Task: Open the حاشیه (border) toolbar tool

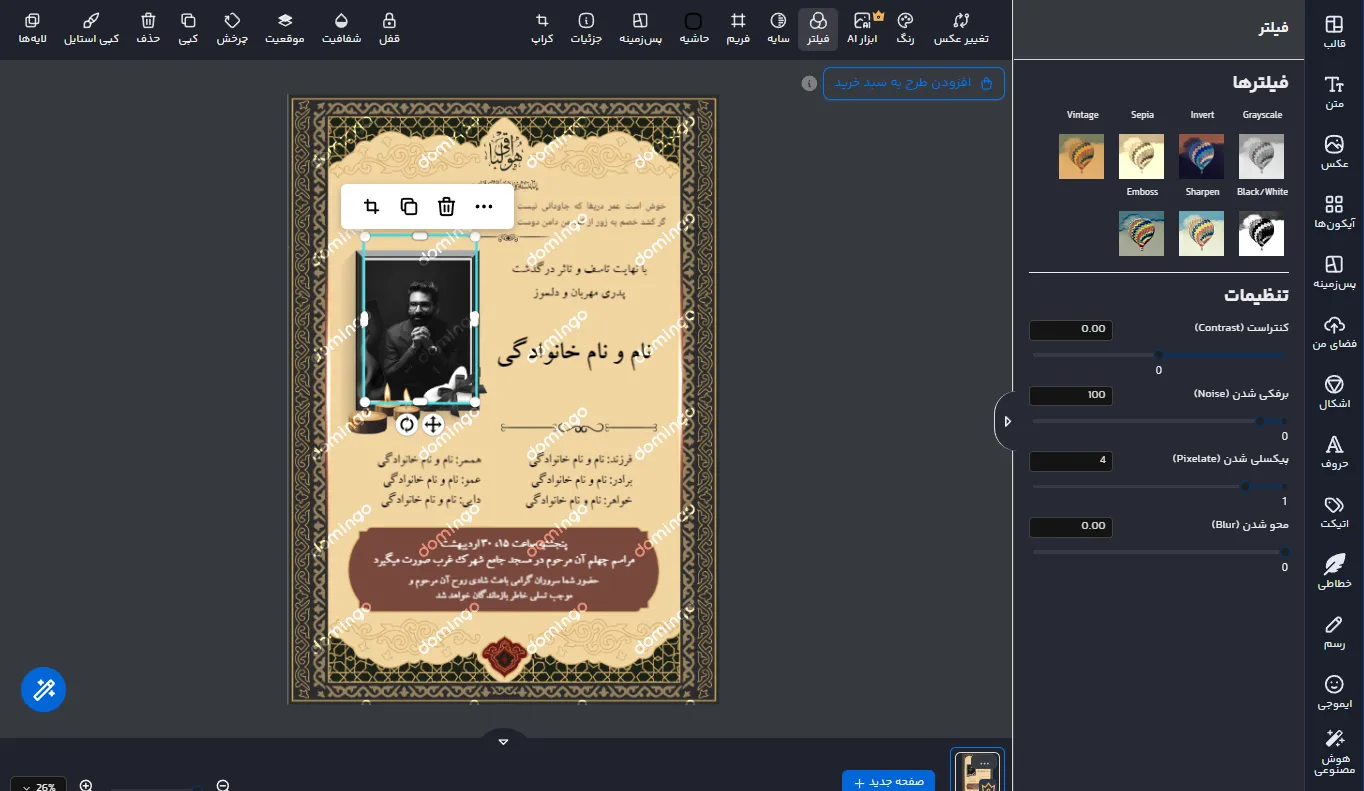Action: coord(694,28)
